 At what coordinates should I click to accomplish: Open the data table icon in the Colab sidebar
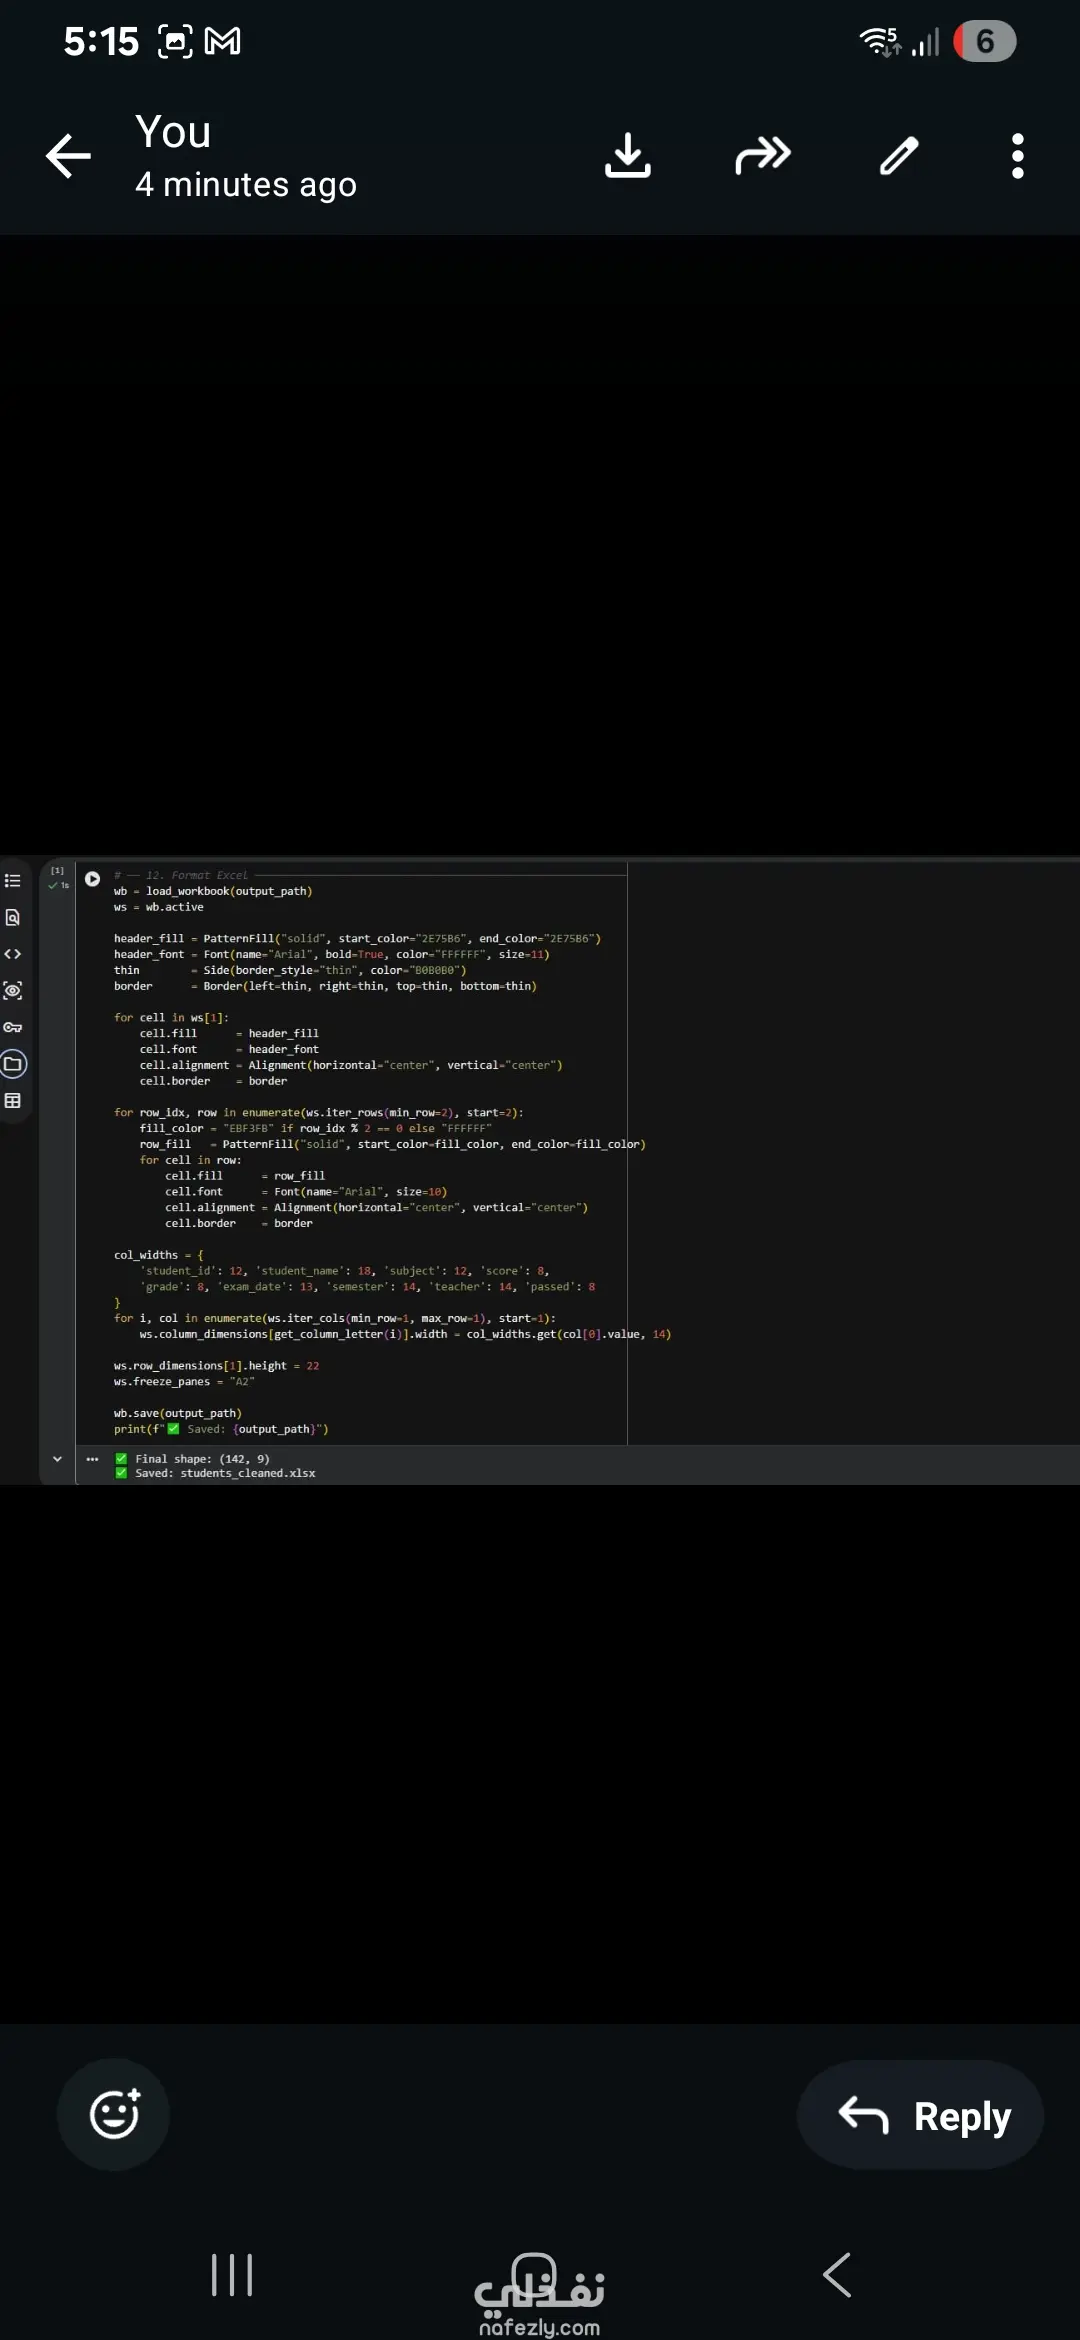(13, 1101)
